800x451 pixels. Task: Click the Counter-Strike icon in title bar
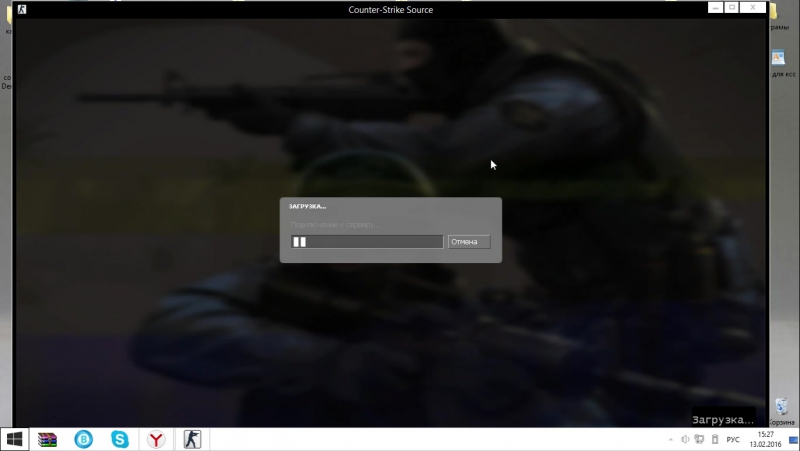coord(22,9)
